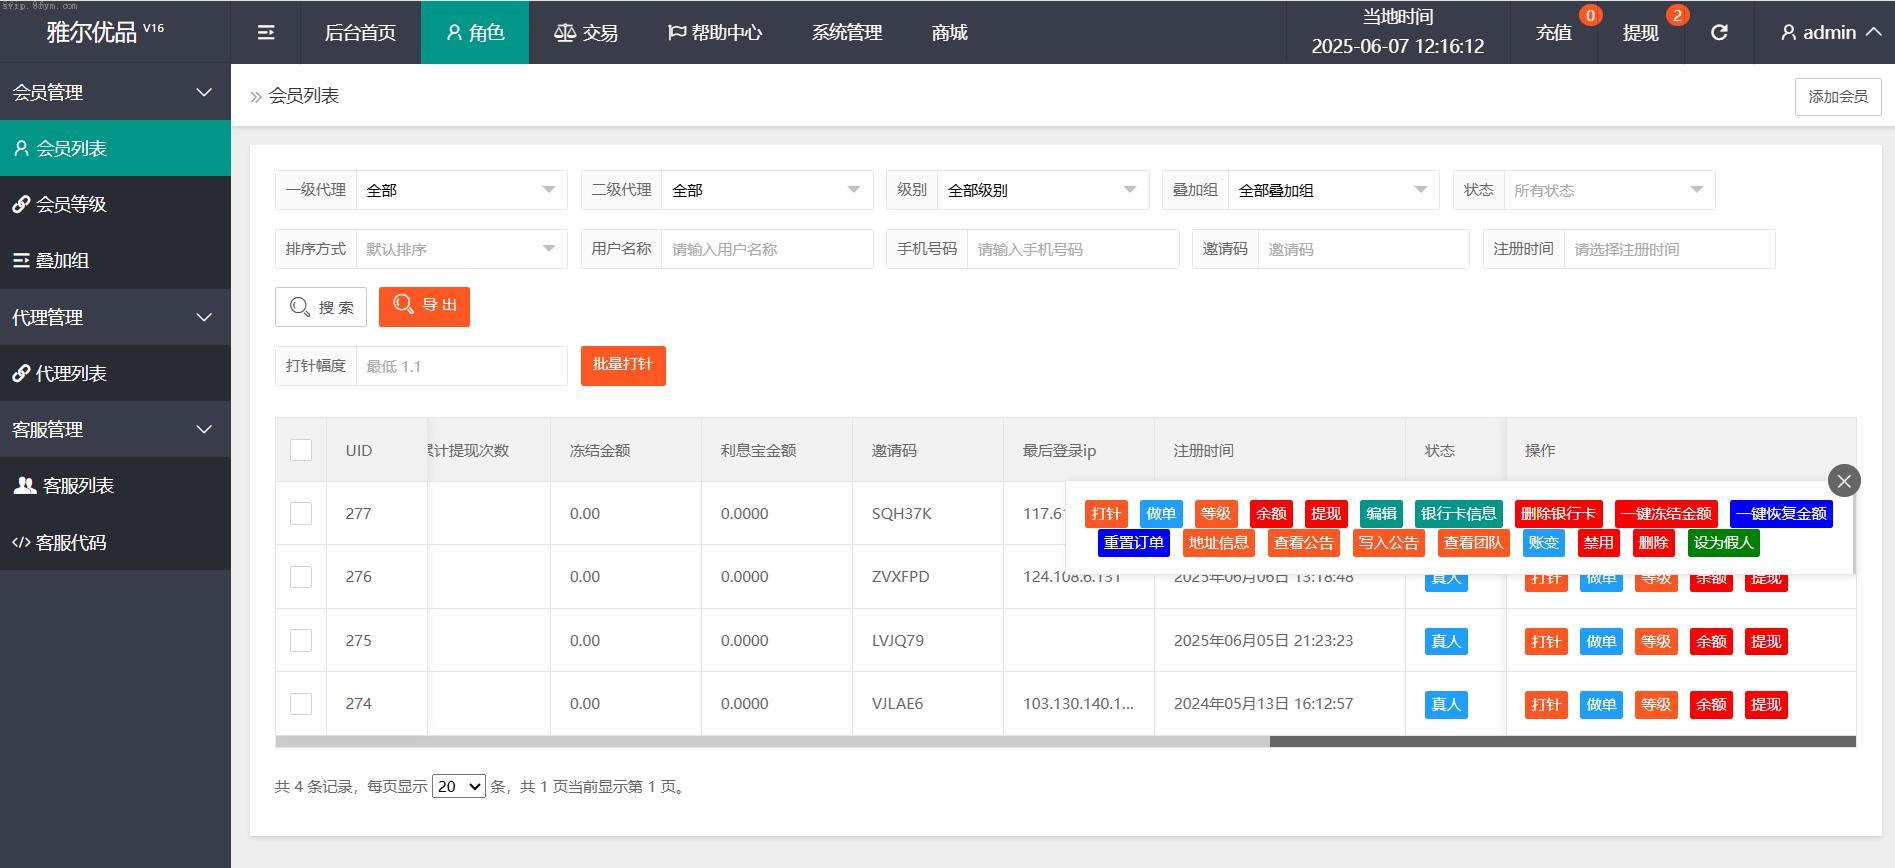The width and height of the screenshot is (1895, 868).
Task: Tick the checkbox for UID 277
Action: pyautogui.click(x=301, y=513)
